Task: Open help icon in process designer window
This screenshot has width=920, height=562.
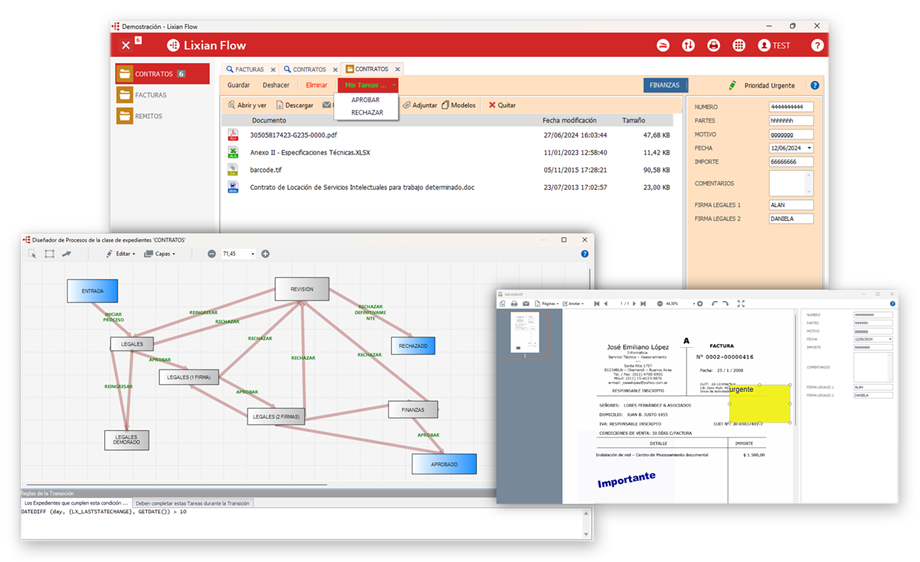Action: tap(584, 253)
